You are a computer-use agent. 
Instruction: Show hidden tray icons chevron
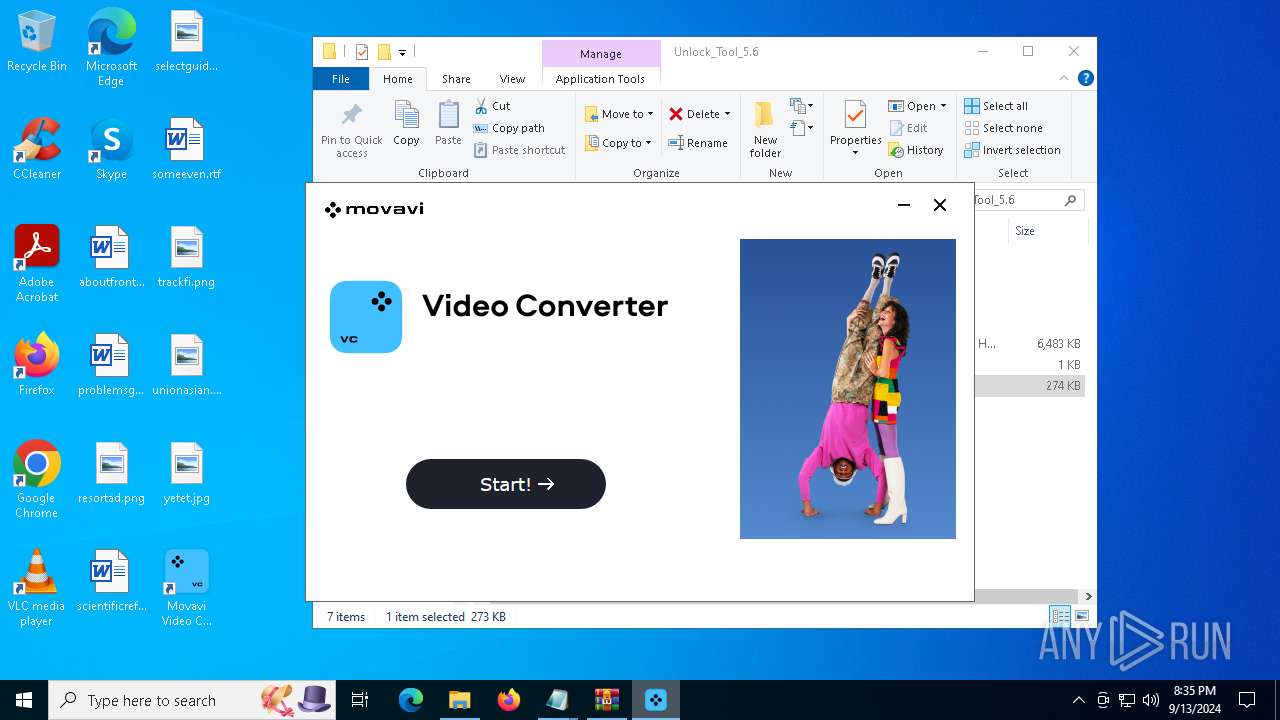1078,700
